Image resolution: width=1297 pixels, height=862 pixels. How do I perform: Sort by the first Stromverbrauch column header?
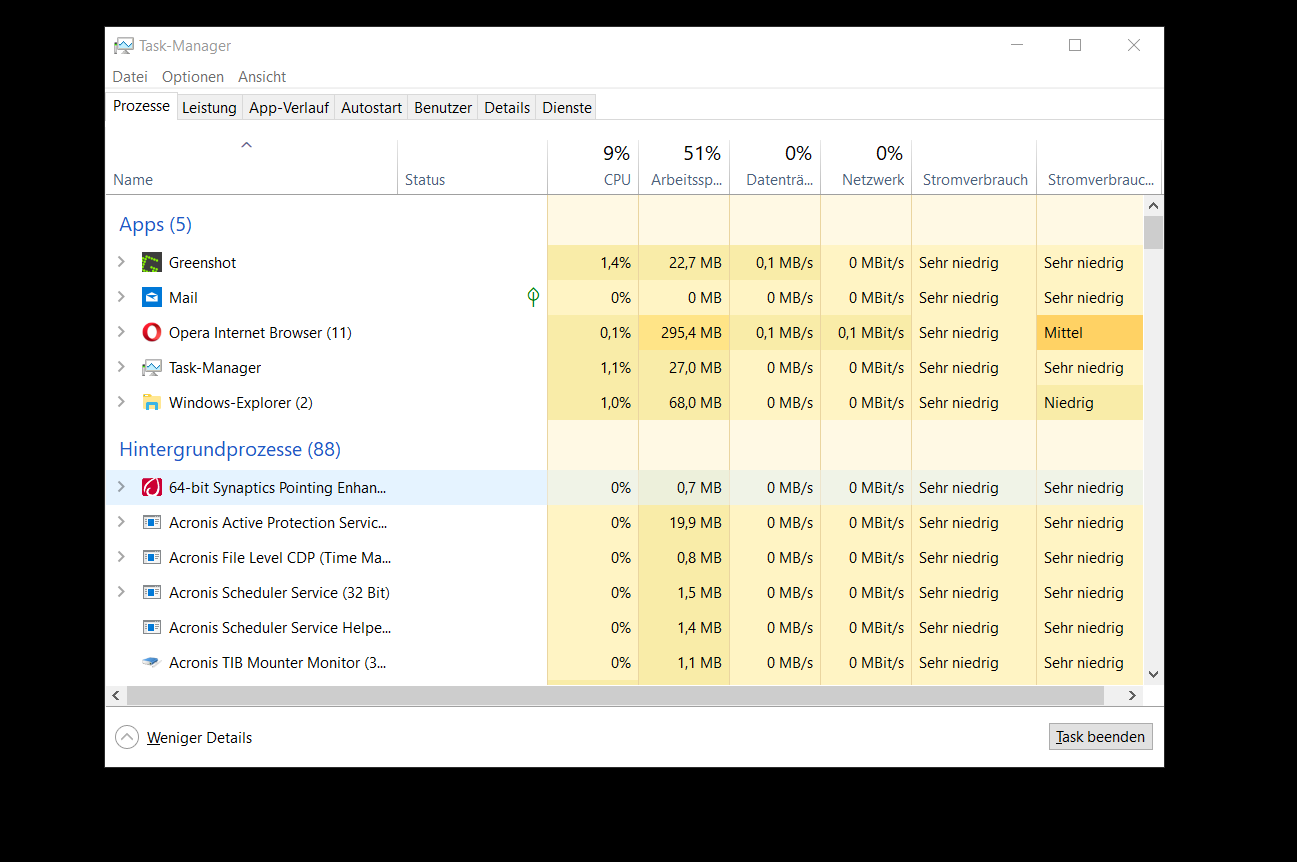coord(974,167)
